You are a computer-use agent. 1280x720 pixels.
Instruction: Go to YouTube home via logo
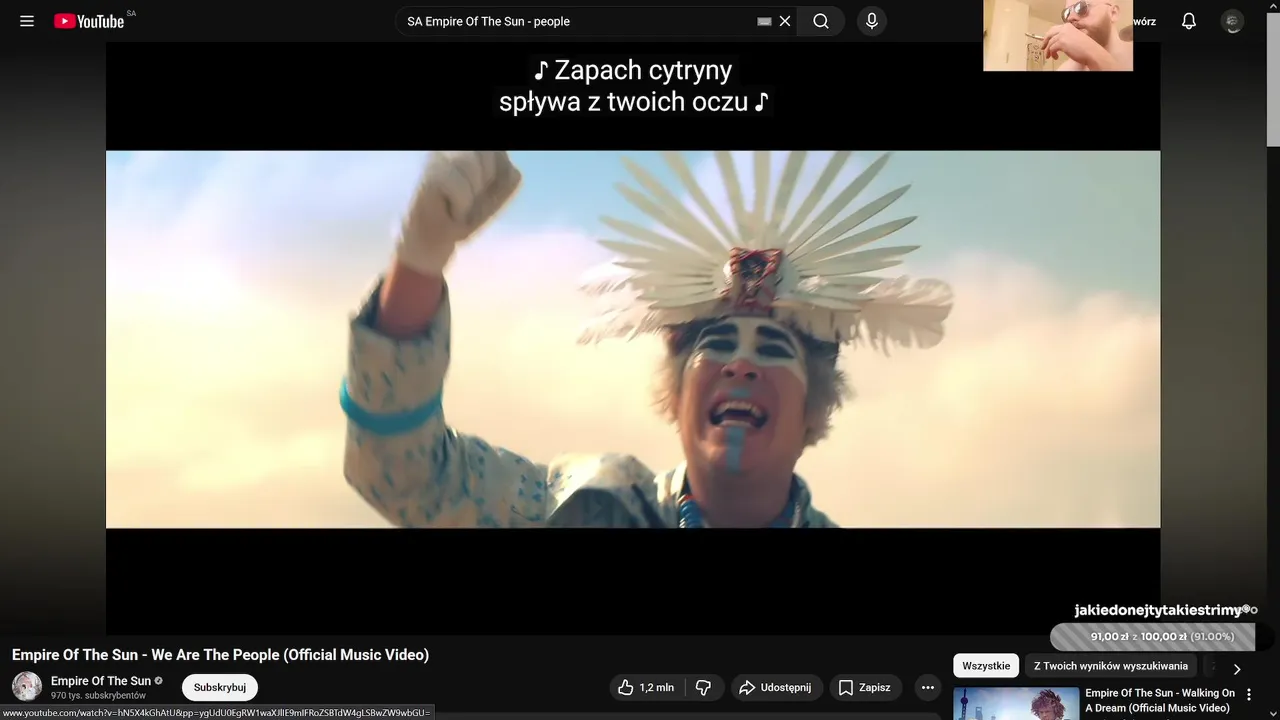[x=89, y=21]
